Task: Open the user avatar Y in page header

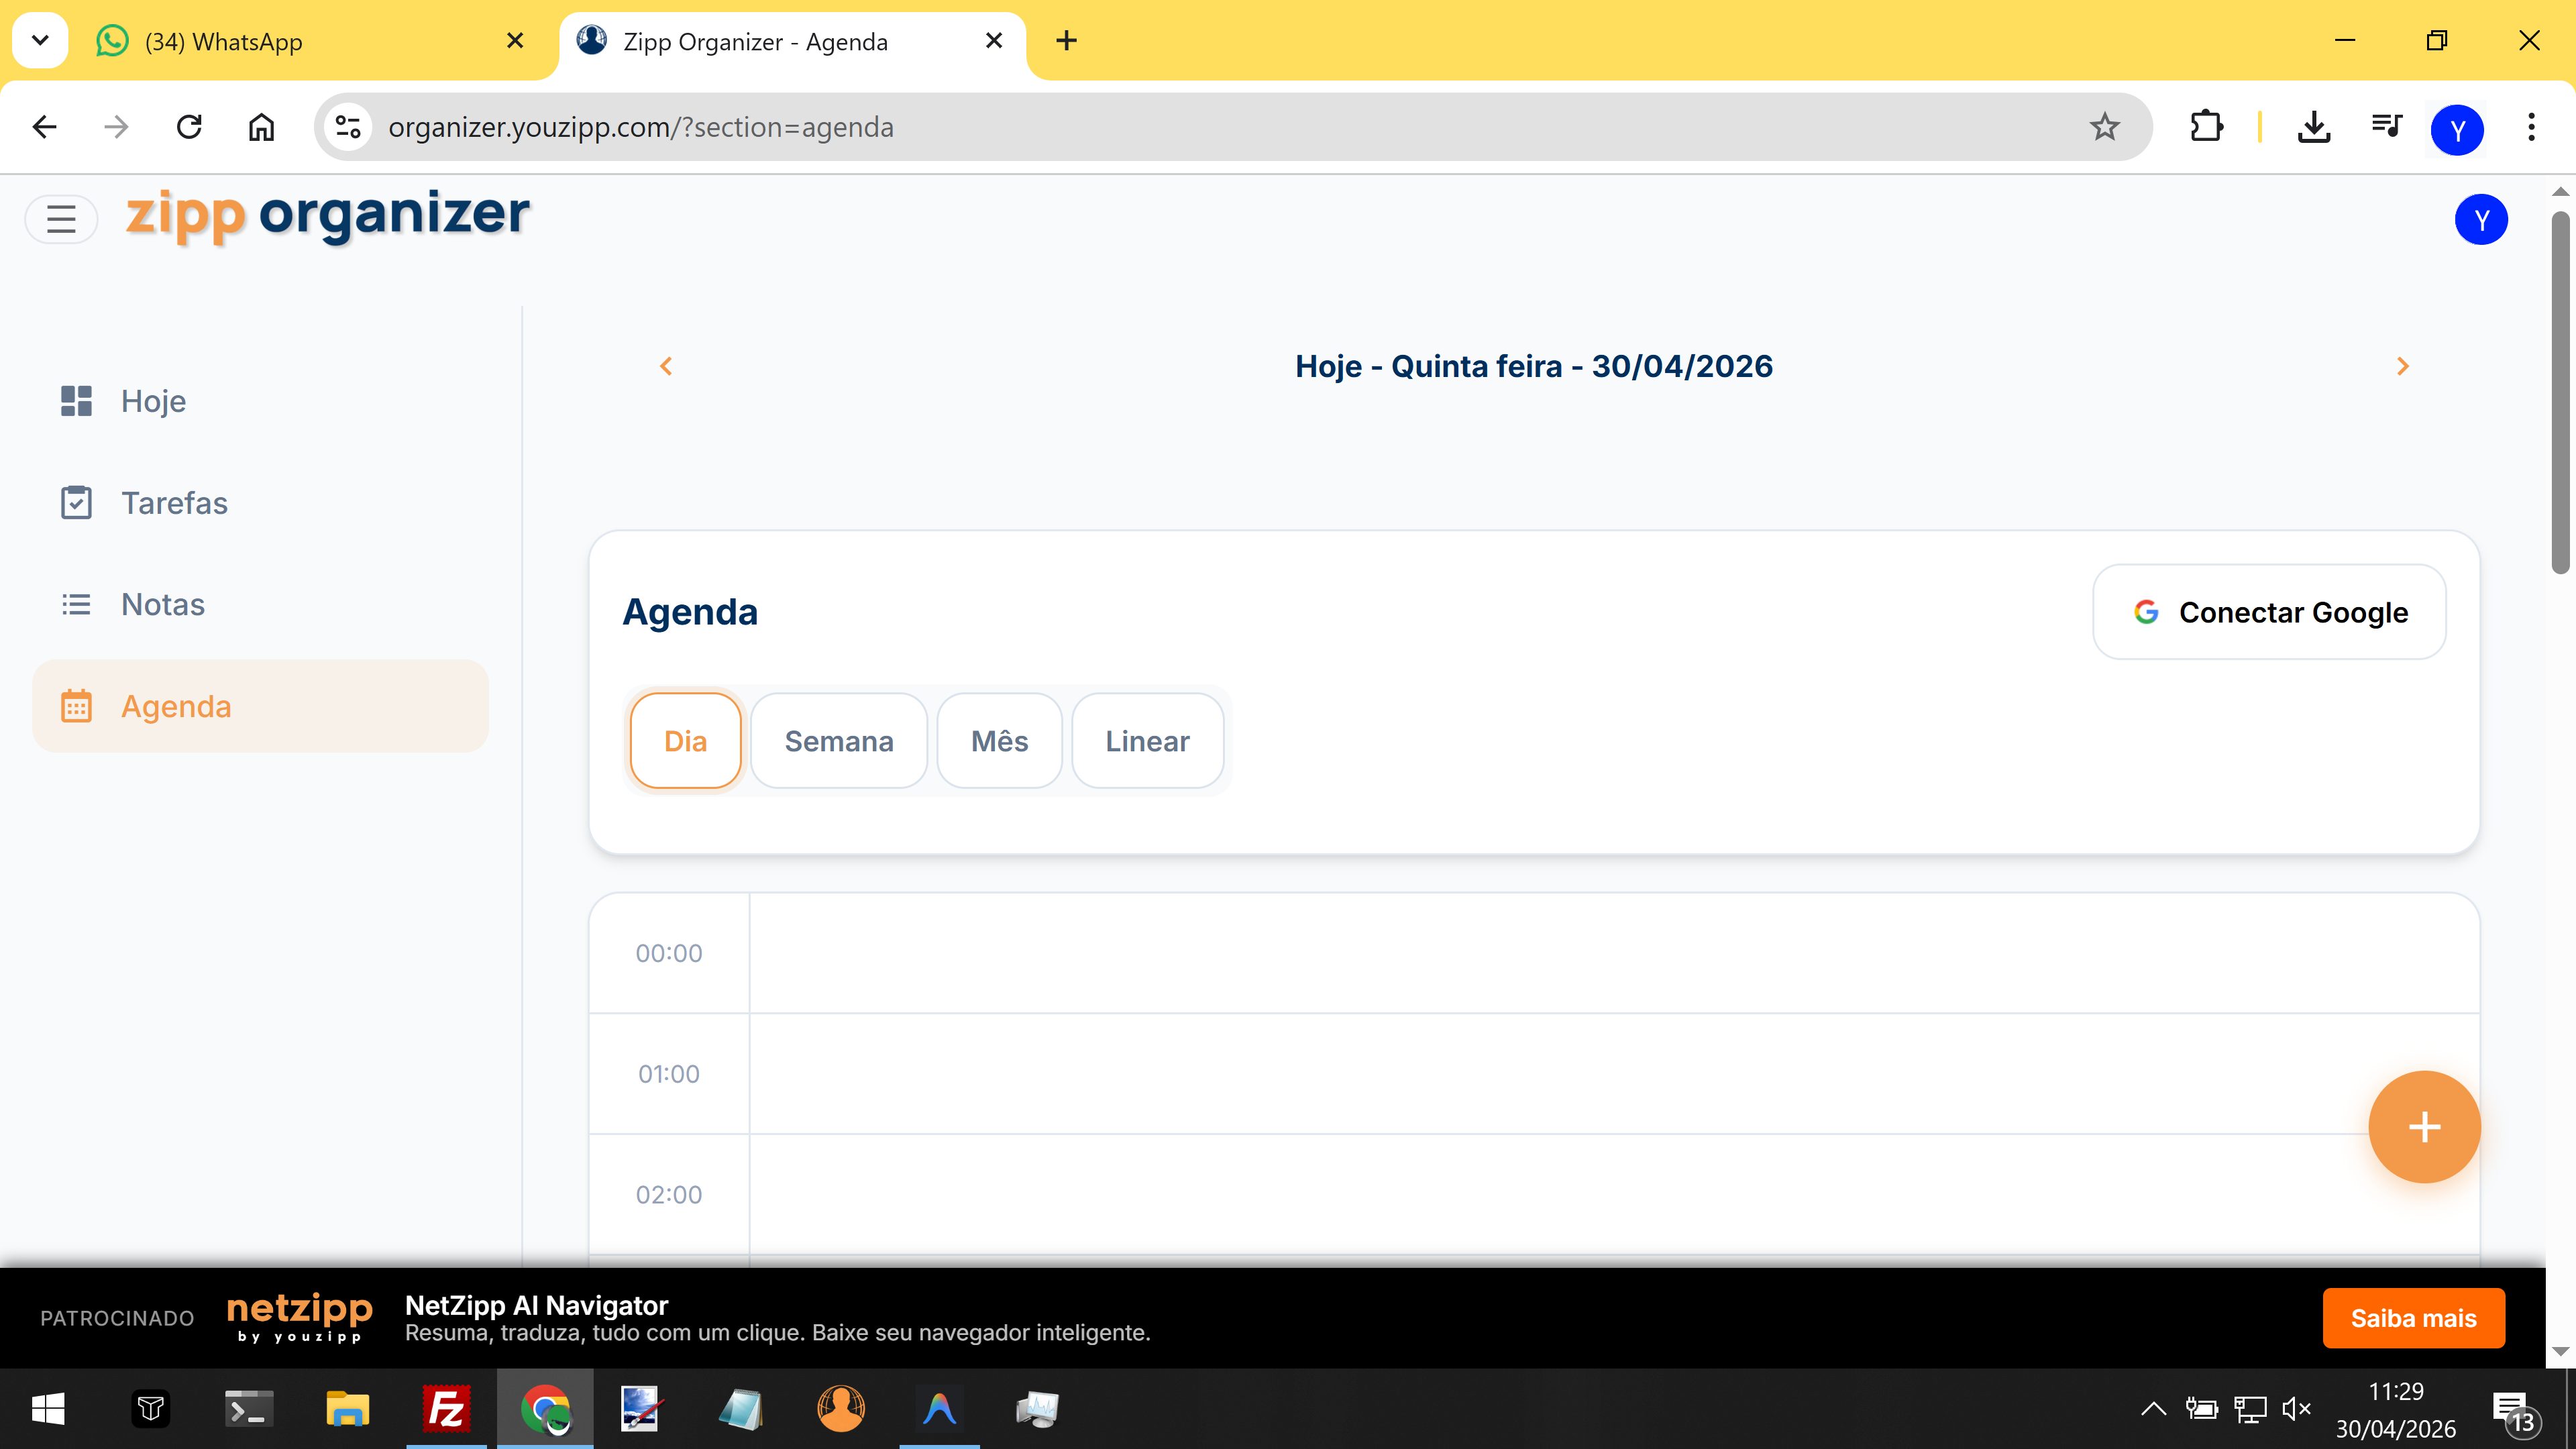Action: pyautogui.click(x=2480, y=220)
